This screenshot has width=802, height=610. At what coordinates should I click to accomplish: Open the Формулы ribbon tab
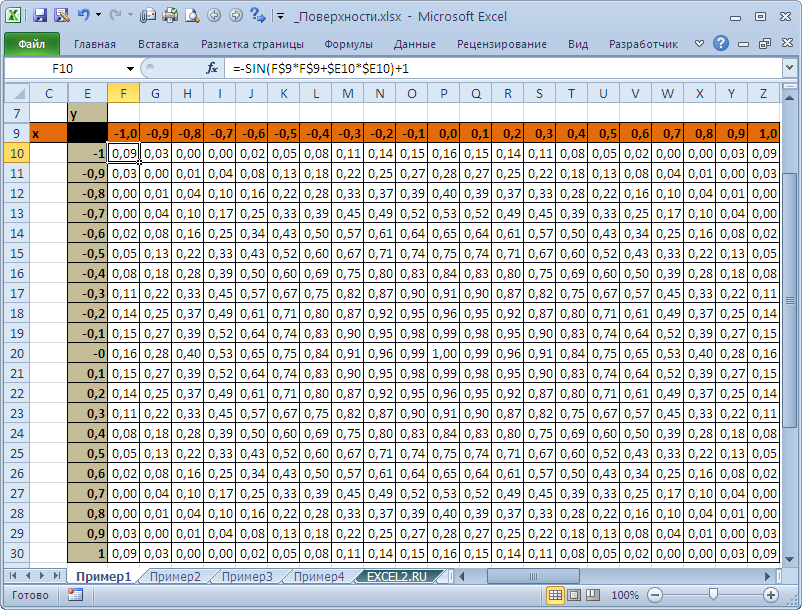(348, 44)
